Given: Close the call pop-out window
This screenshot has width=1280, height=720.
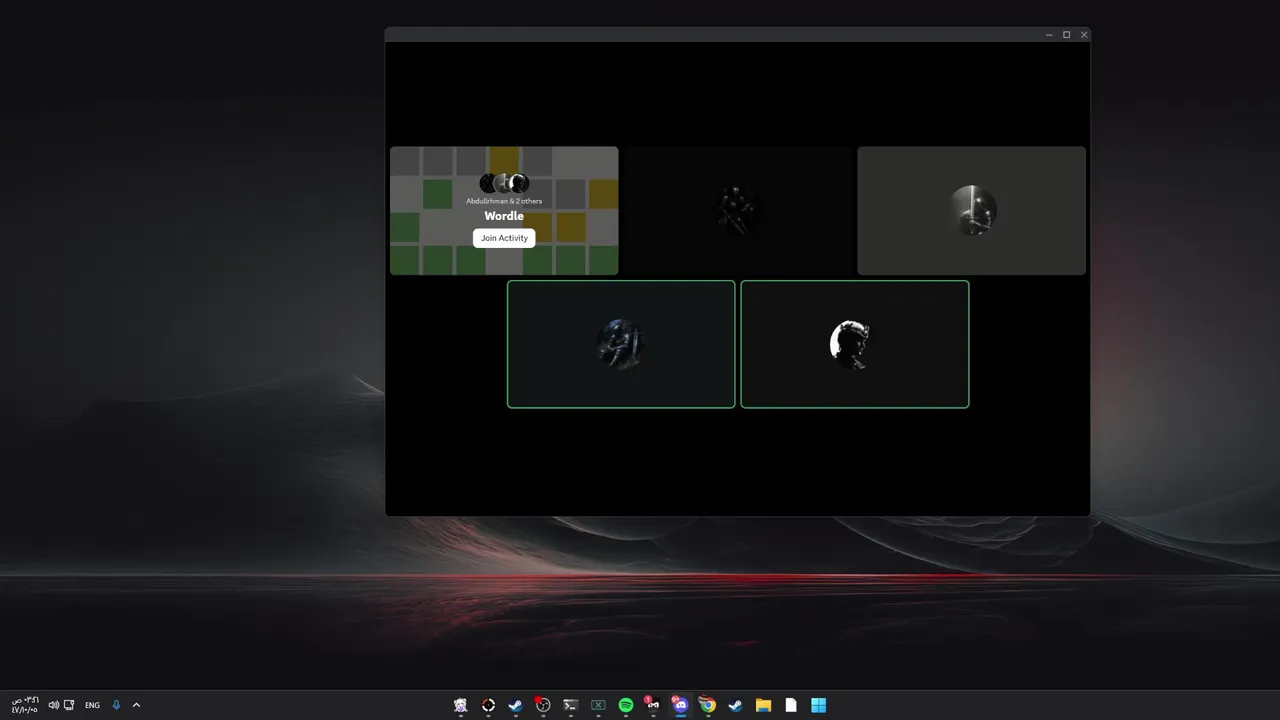Looking at the screenshot, I should (x=1084, y=35).
